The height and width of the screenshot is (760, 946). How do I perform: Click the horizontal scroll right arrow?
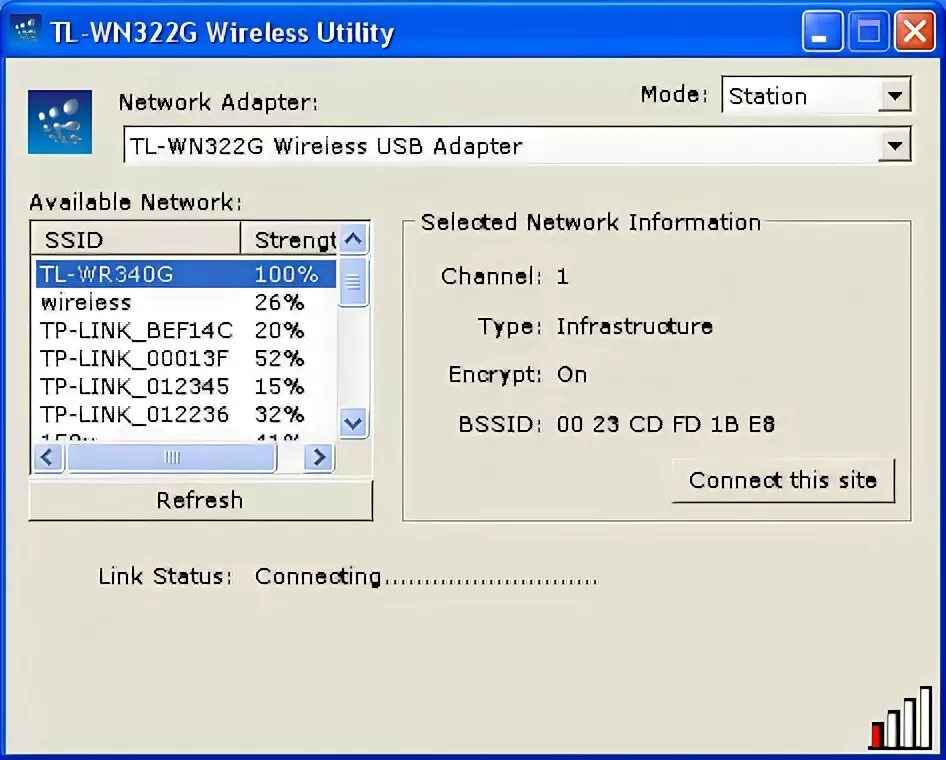coord(319,457)
